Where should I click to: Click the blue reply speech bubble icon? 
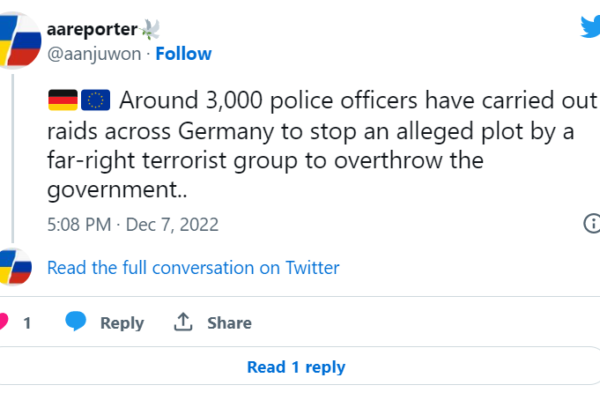click(x=76, y=321)
